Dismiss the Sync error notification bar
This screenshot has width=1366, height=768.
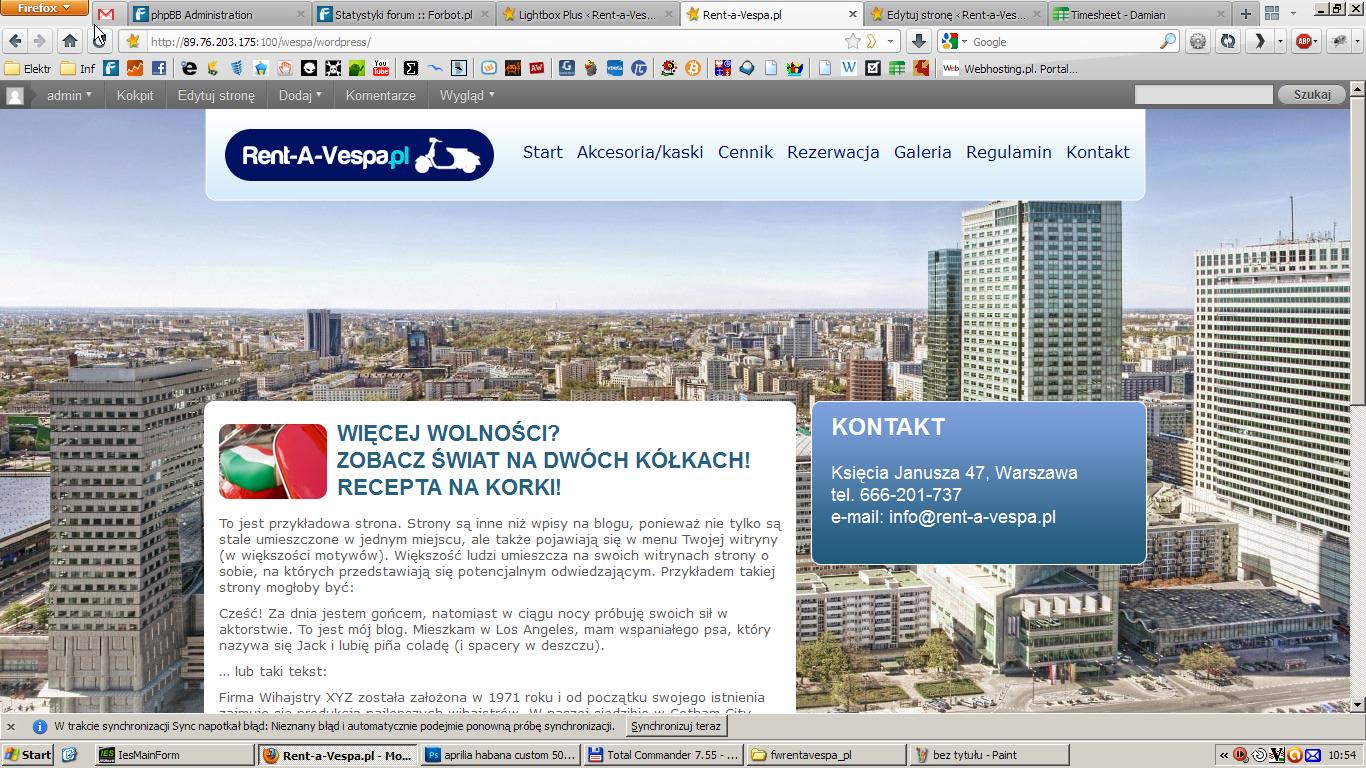coord(11,727)
